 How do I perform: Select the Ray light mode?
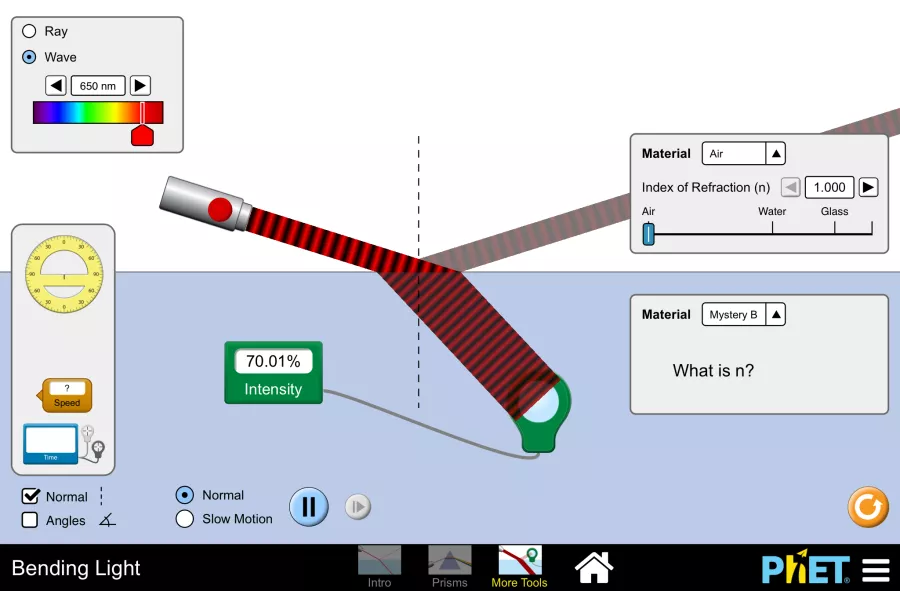(x=29, y=31)
